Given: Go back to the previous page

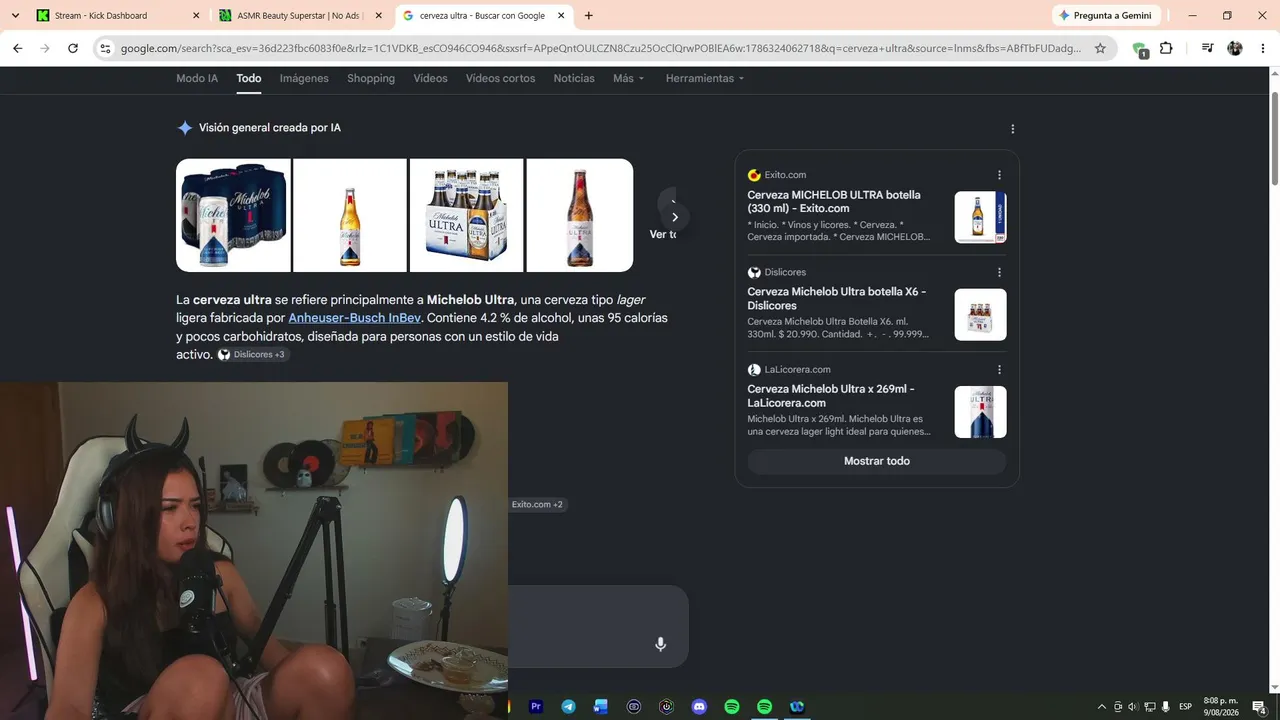Looking at the screenshot, I should (x=18, y=48).
